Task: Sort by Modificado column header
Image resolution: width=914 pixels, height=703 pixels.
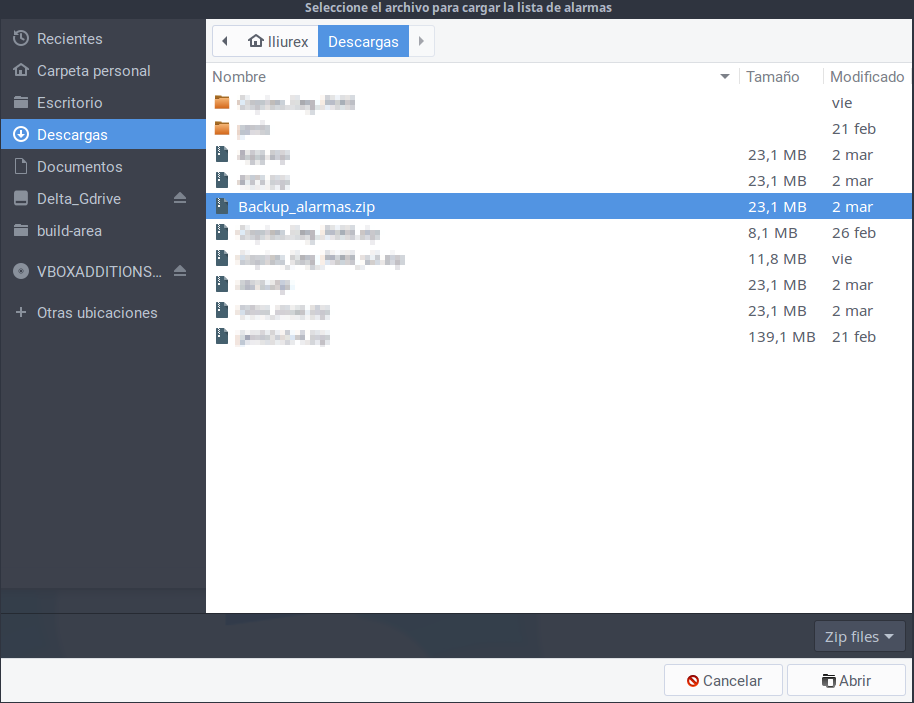Action: click(x=866, y=77)
